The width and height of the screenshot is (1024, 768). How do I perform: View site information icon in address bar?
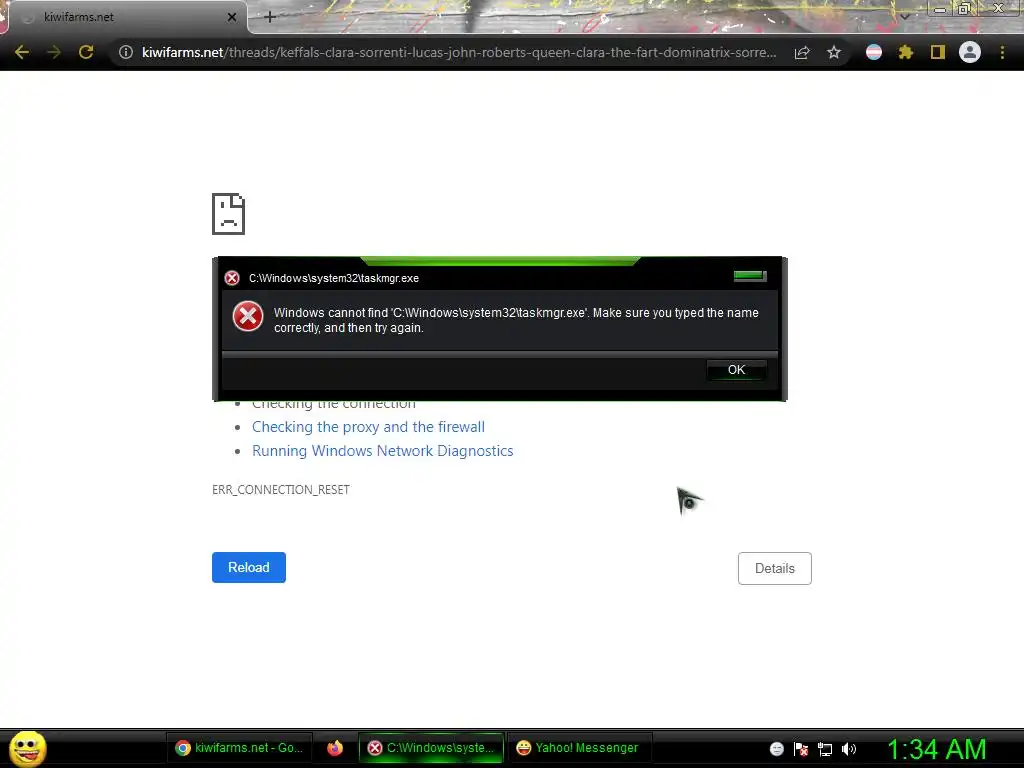(125, 52)
